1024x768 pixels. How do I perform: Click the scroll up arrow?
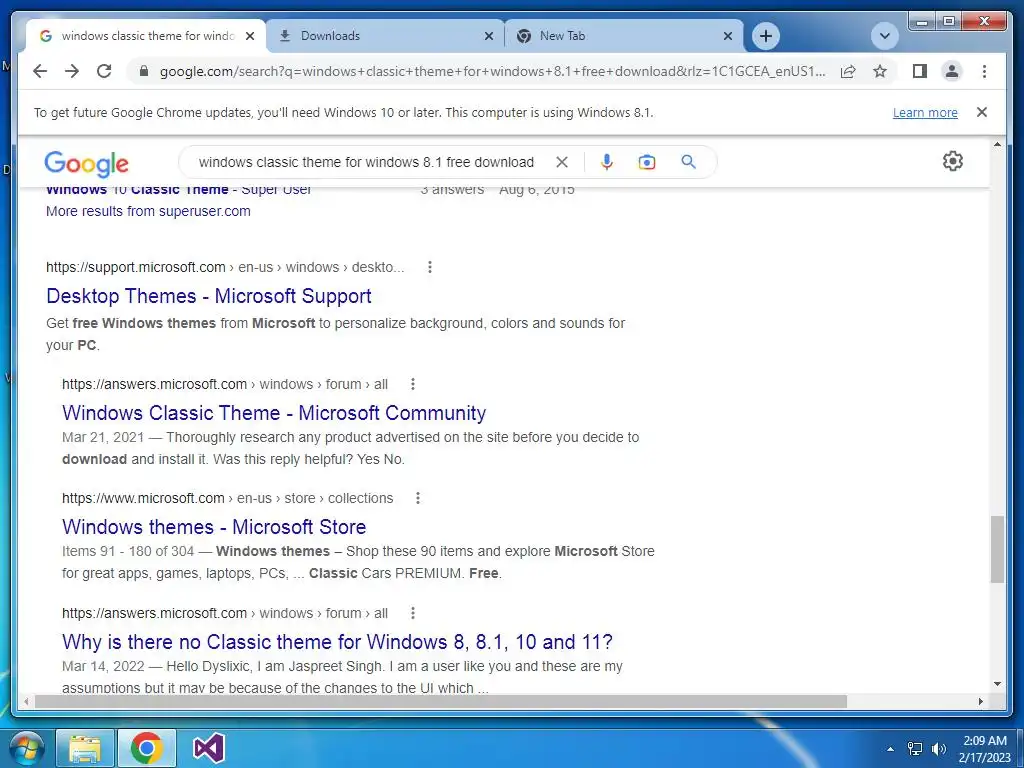997,144
